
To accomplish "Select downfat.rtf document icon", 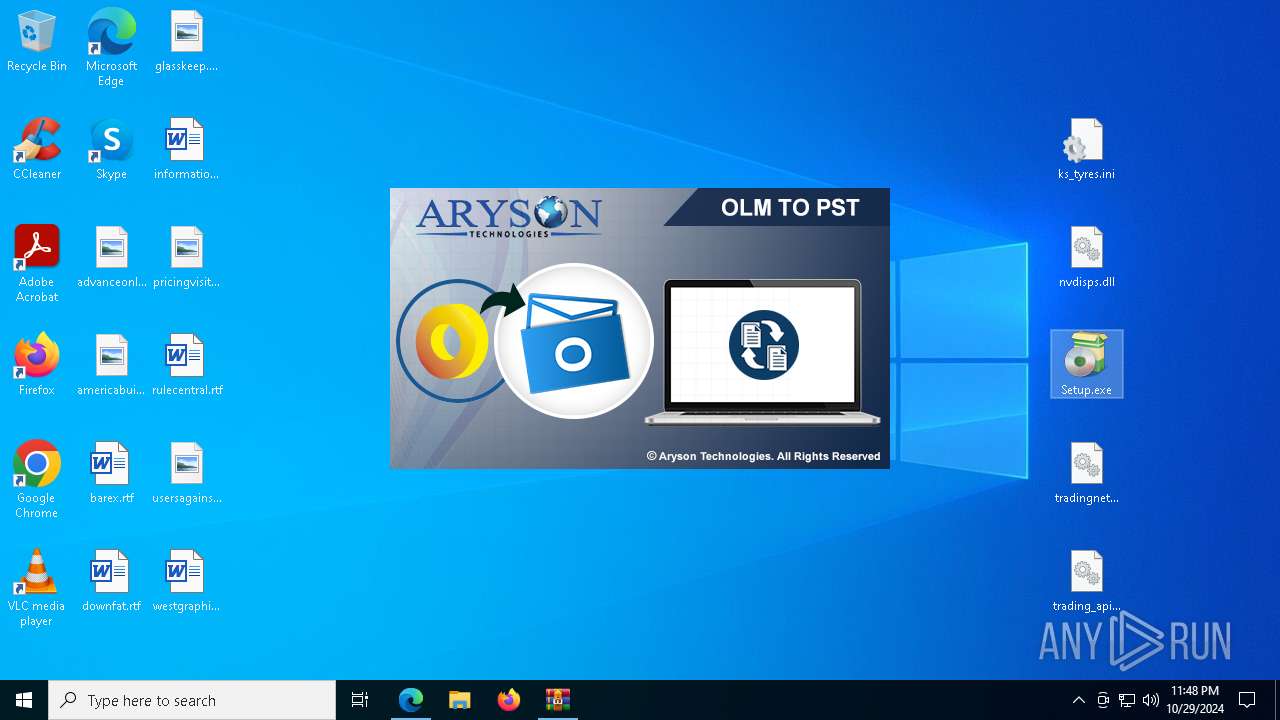I will click(x=111, y=582).
